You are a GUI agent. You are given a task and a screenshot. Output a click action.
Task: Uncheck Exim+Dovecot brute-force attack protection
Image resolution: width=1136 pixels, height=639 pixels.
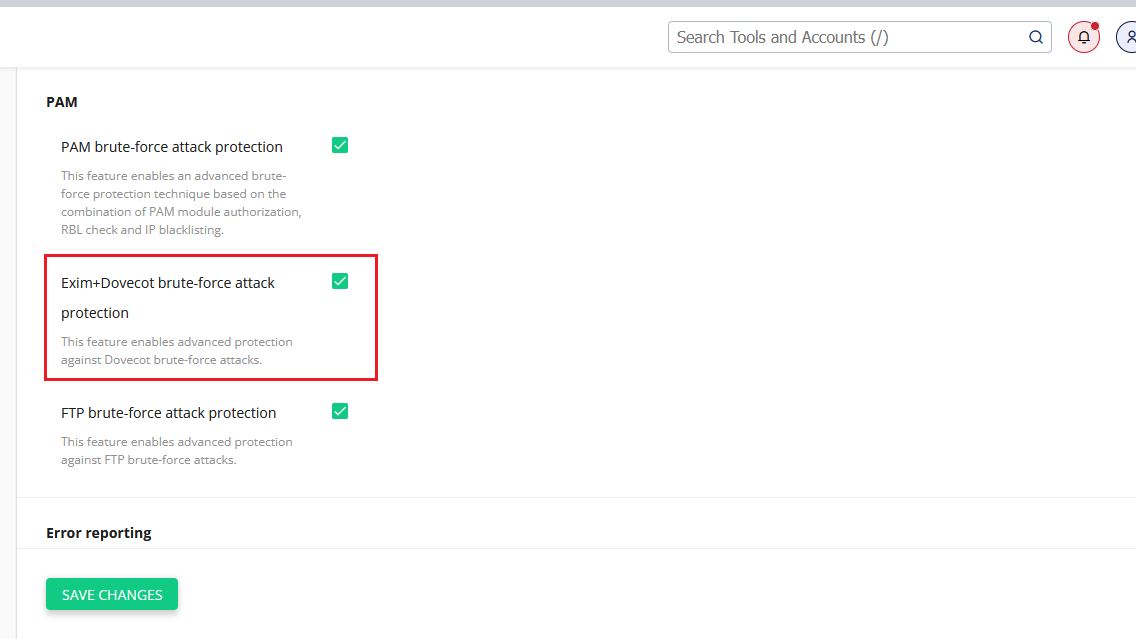click(340, 282)
